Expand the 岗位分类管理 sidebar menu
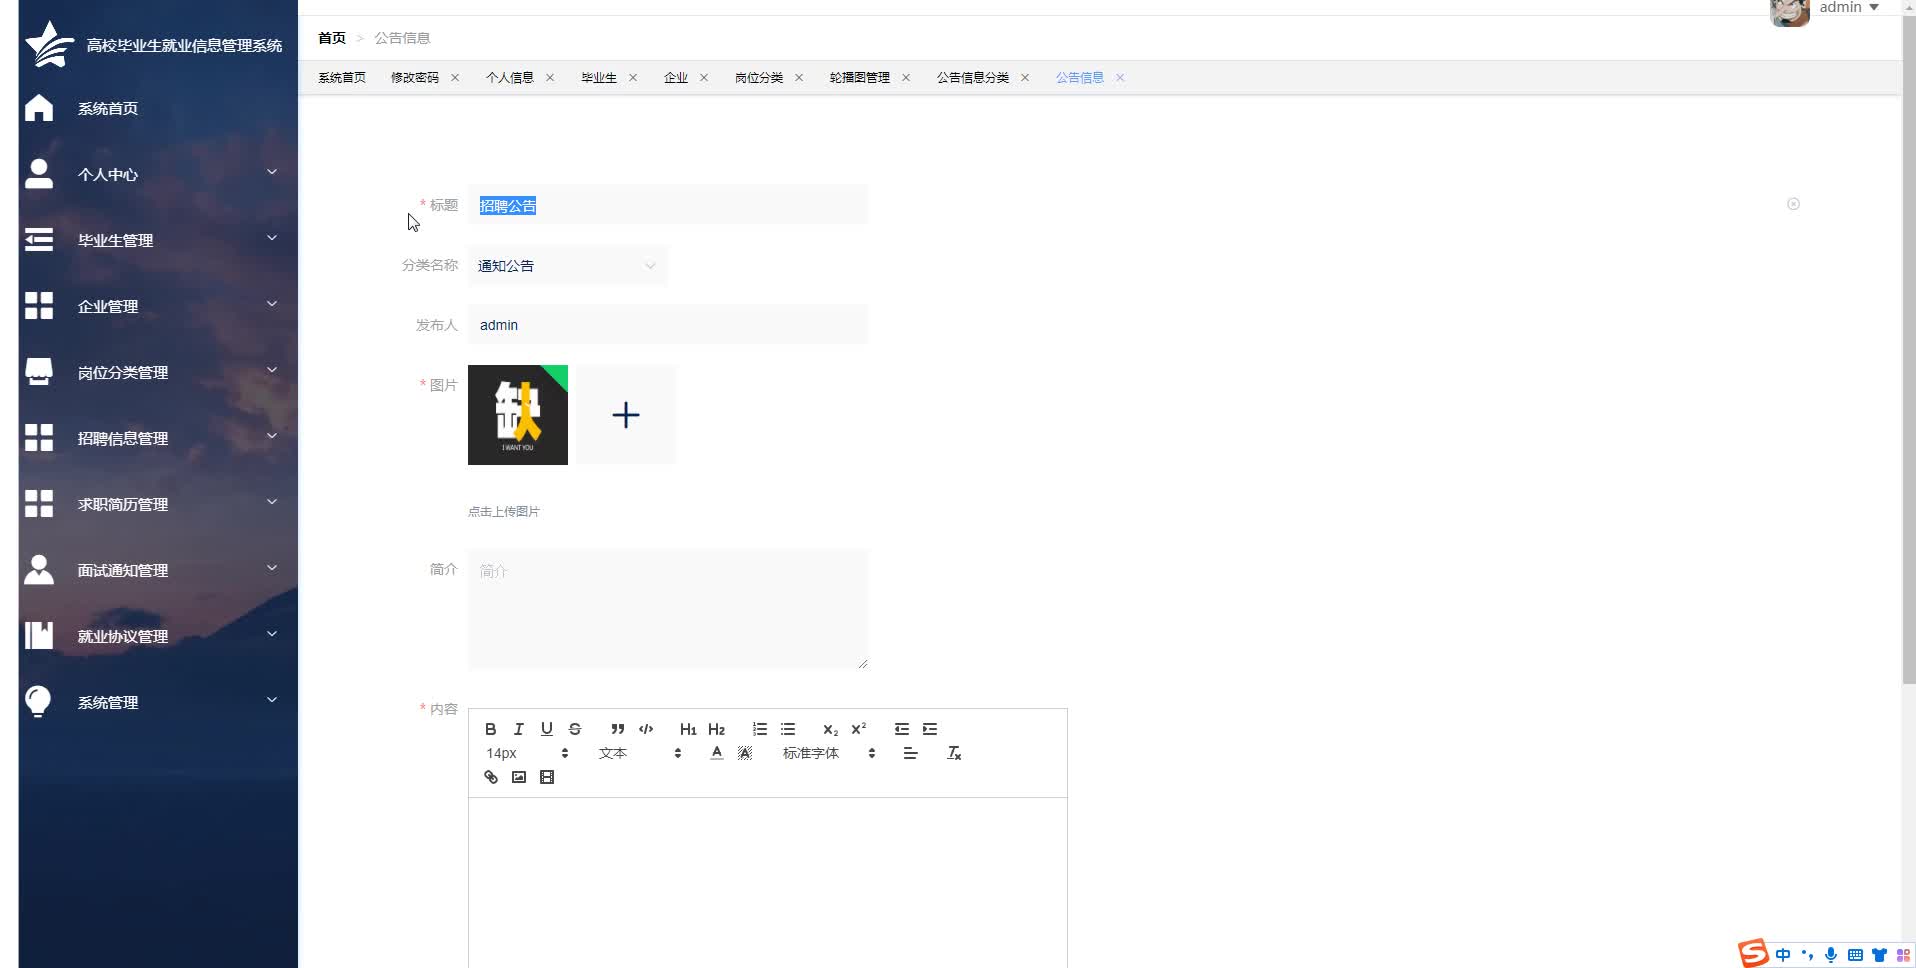1916x968 pixels. [x=158, y=372]
